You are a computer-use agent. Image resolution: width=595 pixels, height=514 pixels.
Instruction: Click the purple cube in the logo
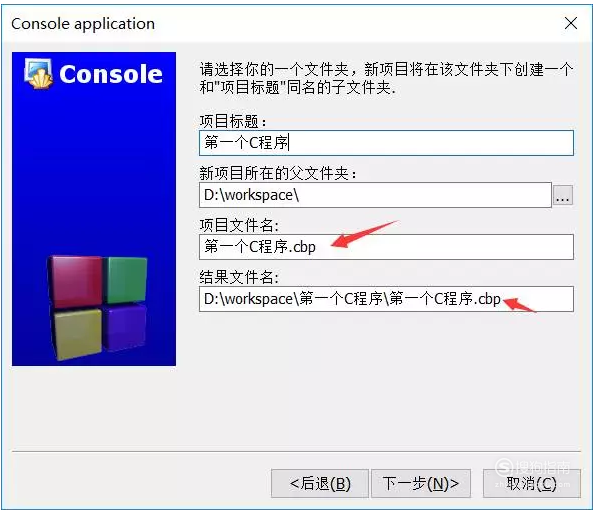pos(126,327)
